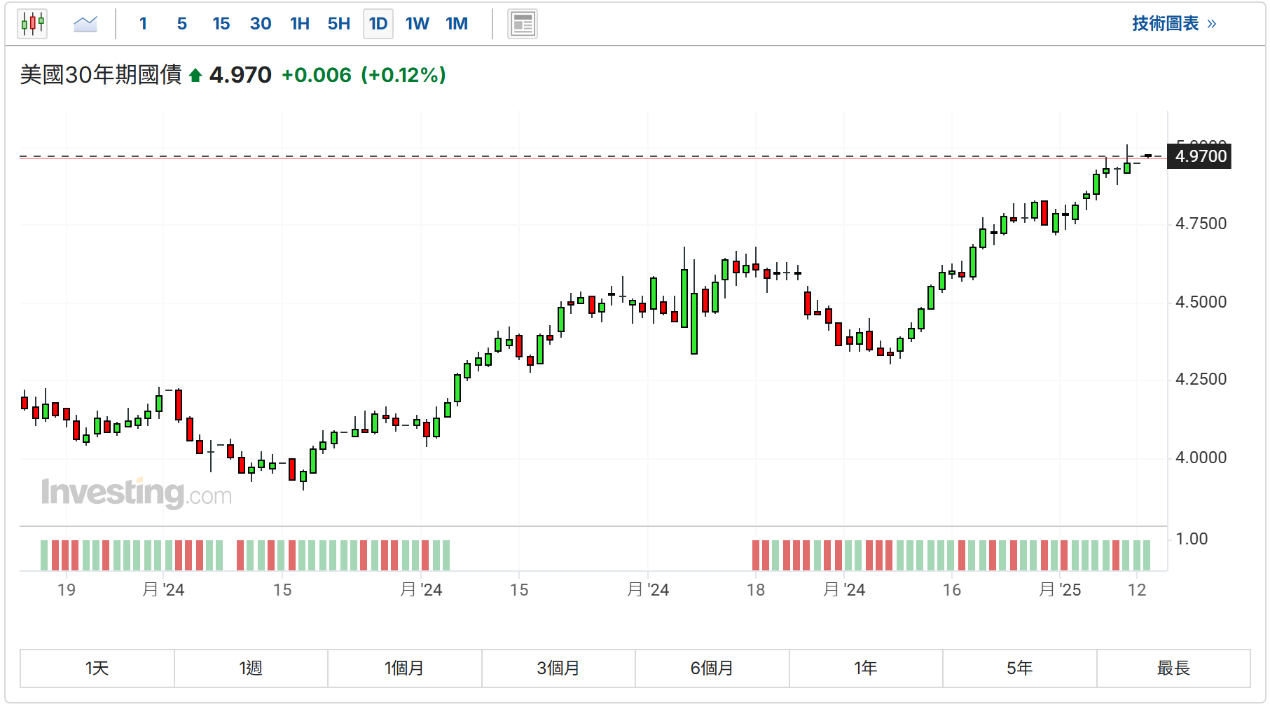This screenshot has height=707, width=1270.
Task: Show the 5年 time range
Action: coord(1019,668)
